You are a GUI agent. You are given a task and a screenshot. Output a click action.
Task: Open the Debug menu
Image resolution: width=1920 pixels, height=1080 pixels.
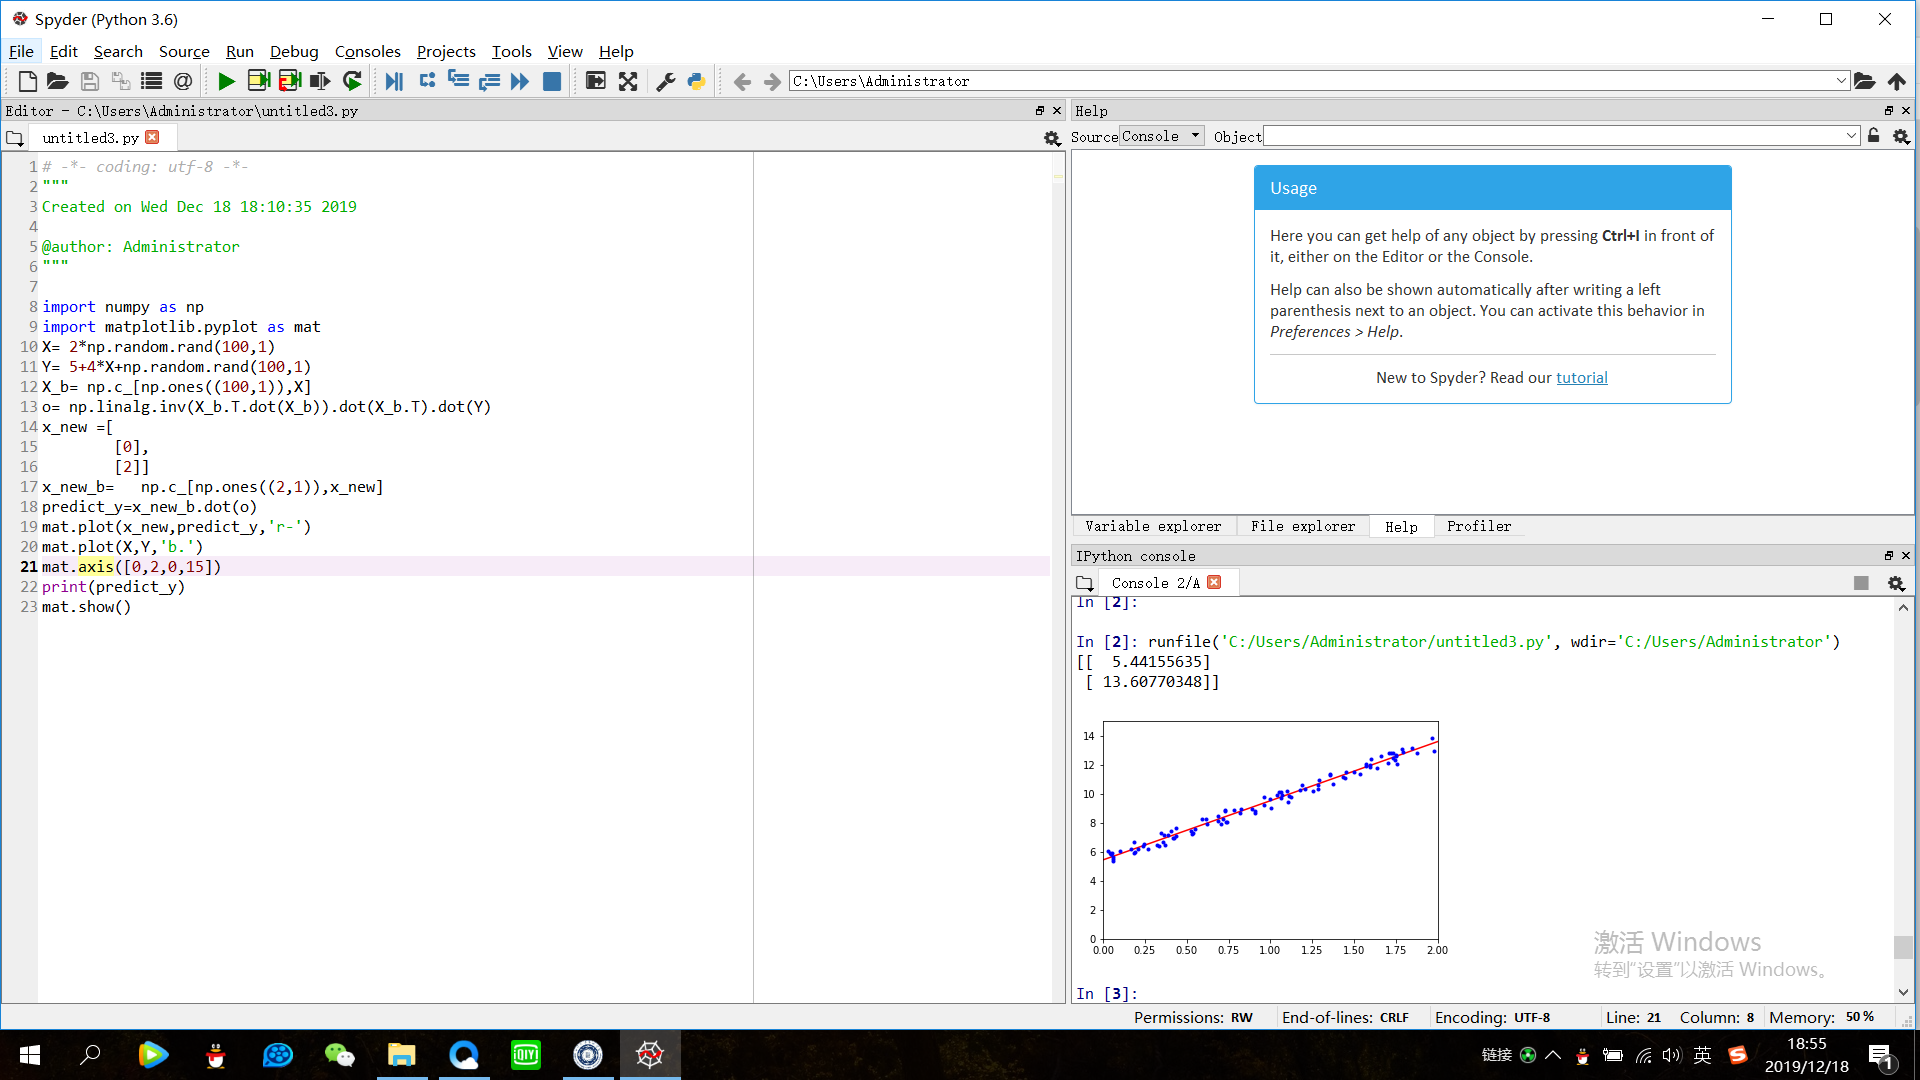(294, 51)
